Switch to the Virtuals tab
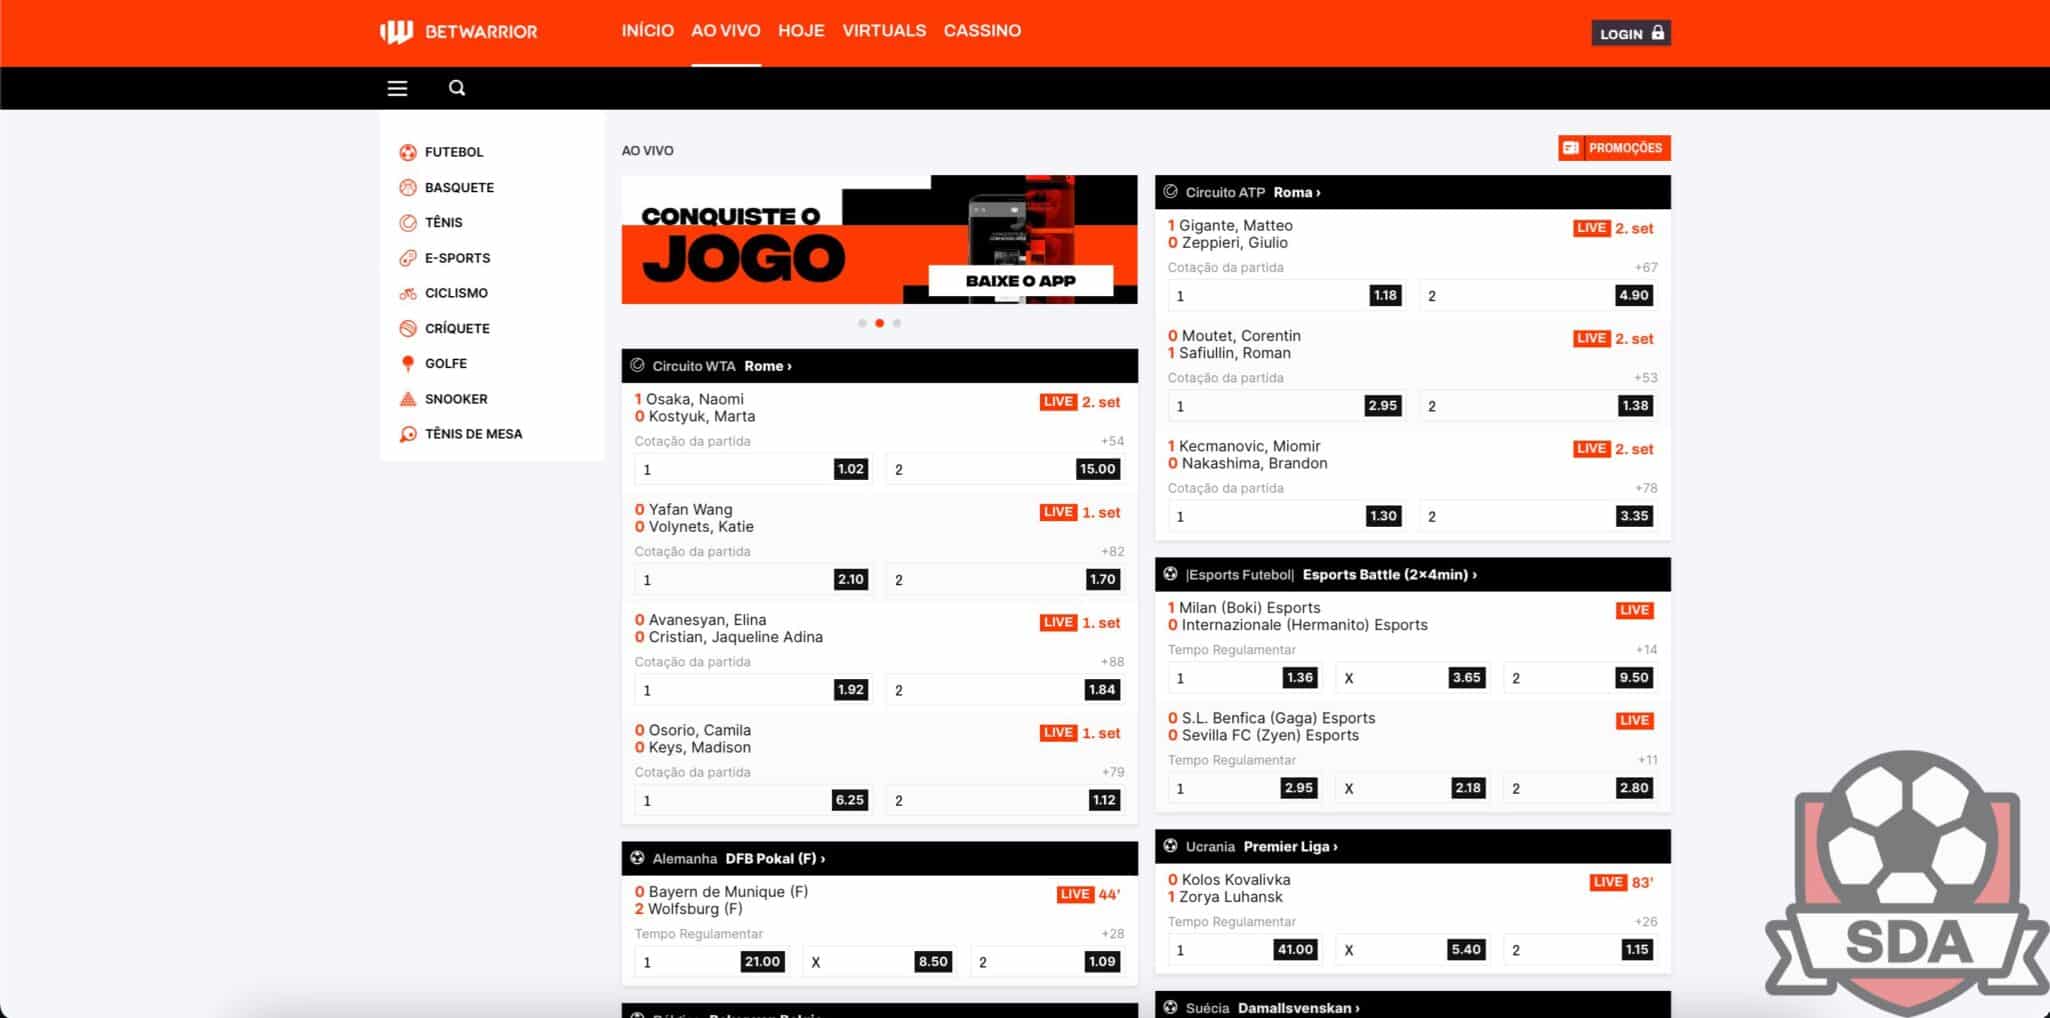Image resolution: width=2050 pixels, height=1018 pixels. [x=884, y=31]
